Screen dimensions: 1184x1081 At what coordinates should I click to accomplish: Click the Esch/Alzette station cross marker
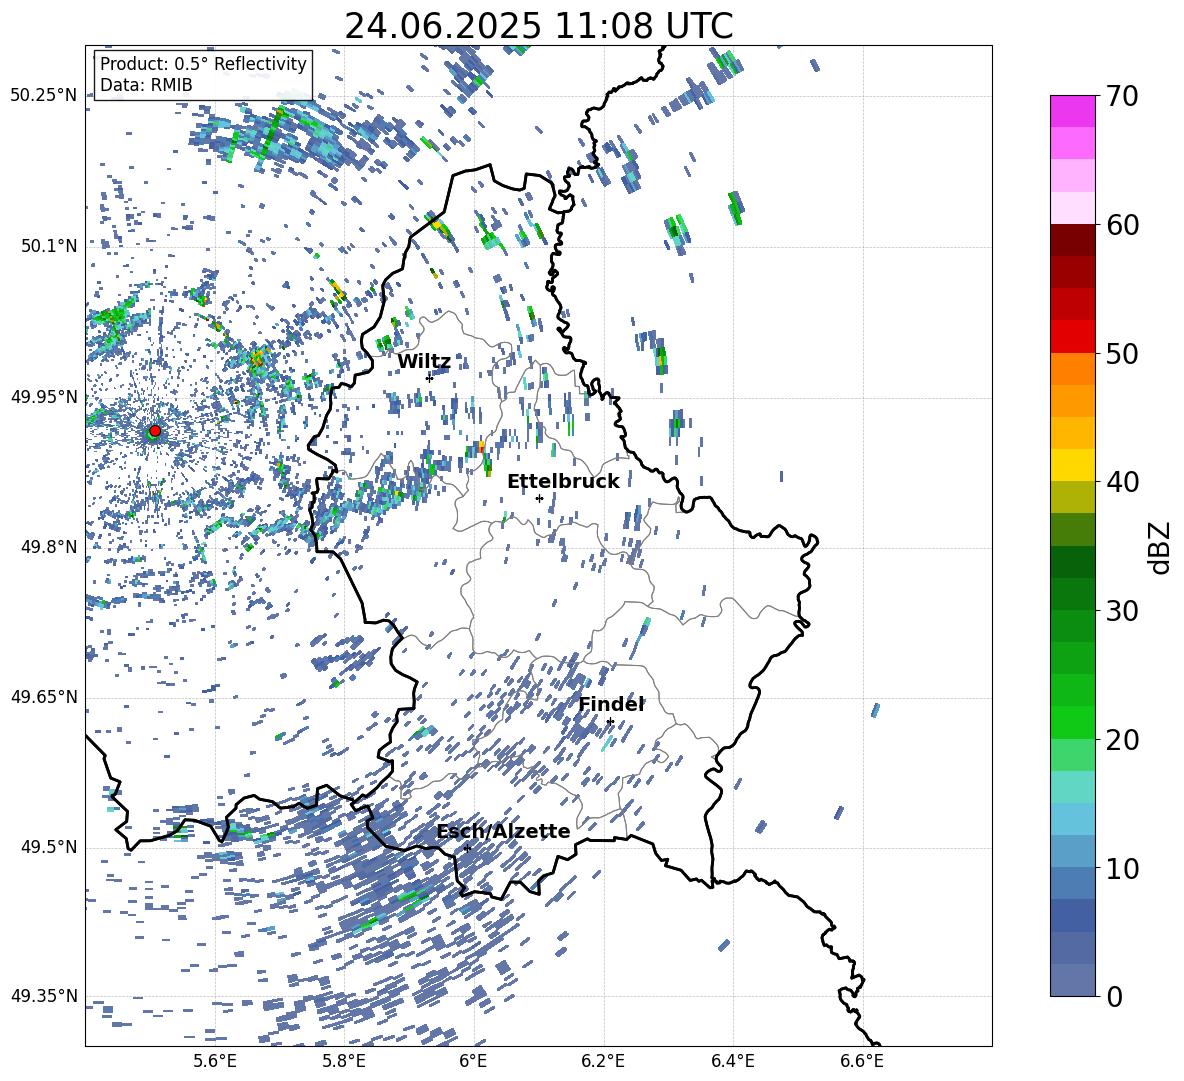click(467, 848)
